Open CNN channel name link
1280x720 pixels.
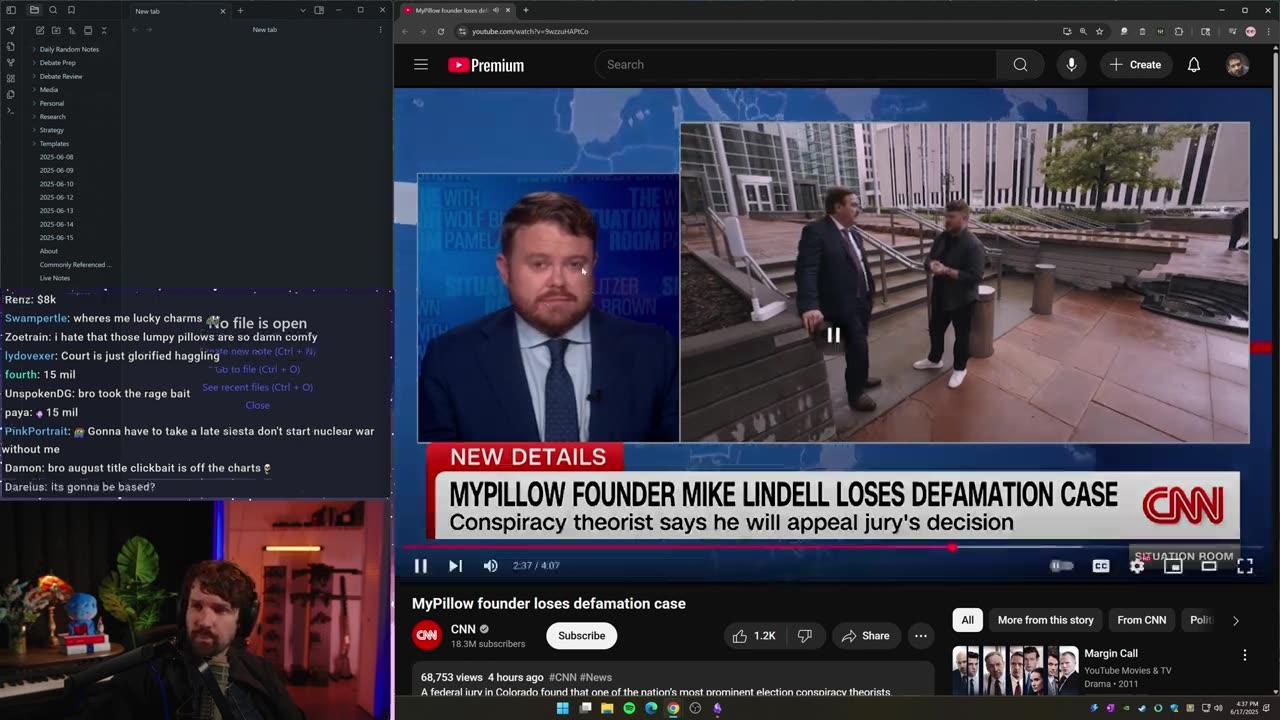pyautogui.click(x=463, y=629)
